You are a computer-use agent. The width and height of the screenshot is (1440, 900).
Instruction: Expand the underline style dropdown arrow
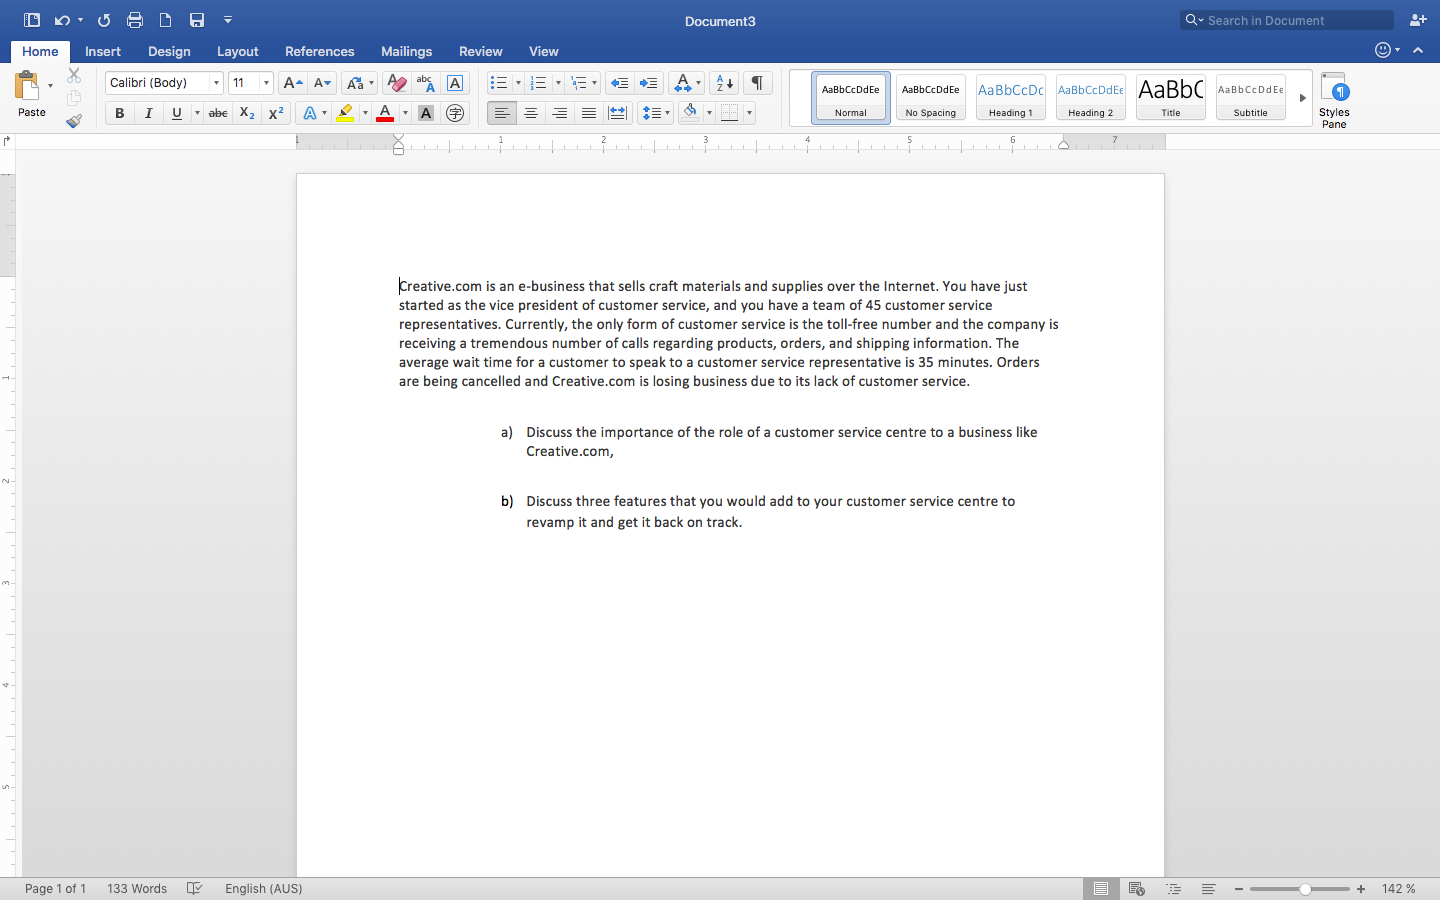click(x=197, y=113)
